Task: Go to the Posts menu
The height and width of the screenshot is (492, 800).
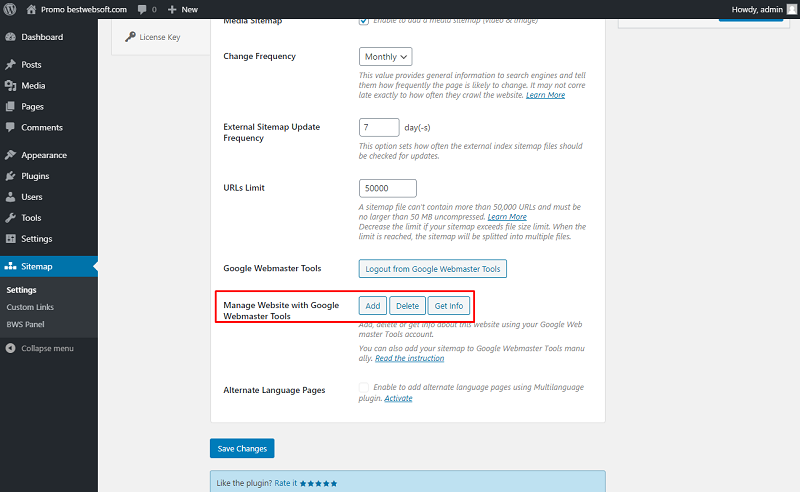Action: point(31,64)
